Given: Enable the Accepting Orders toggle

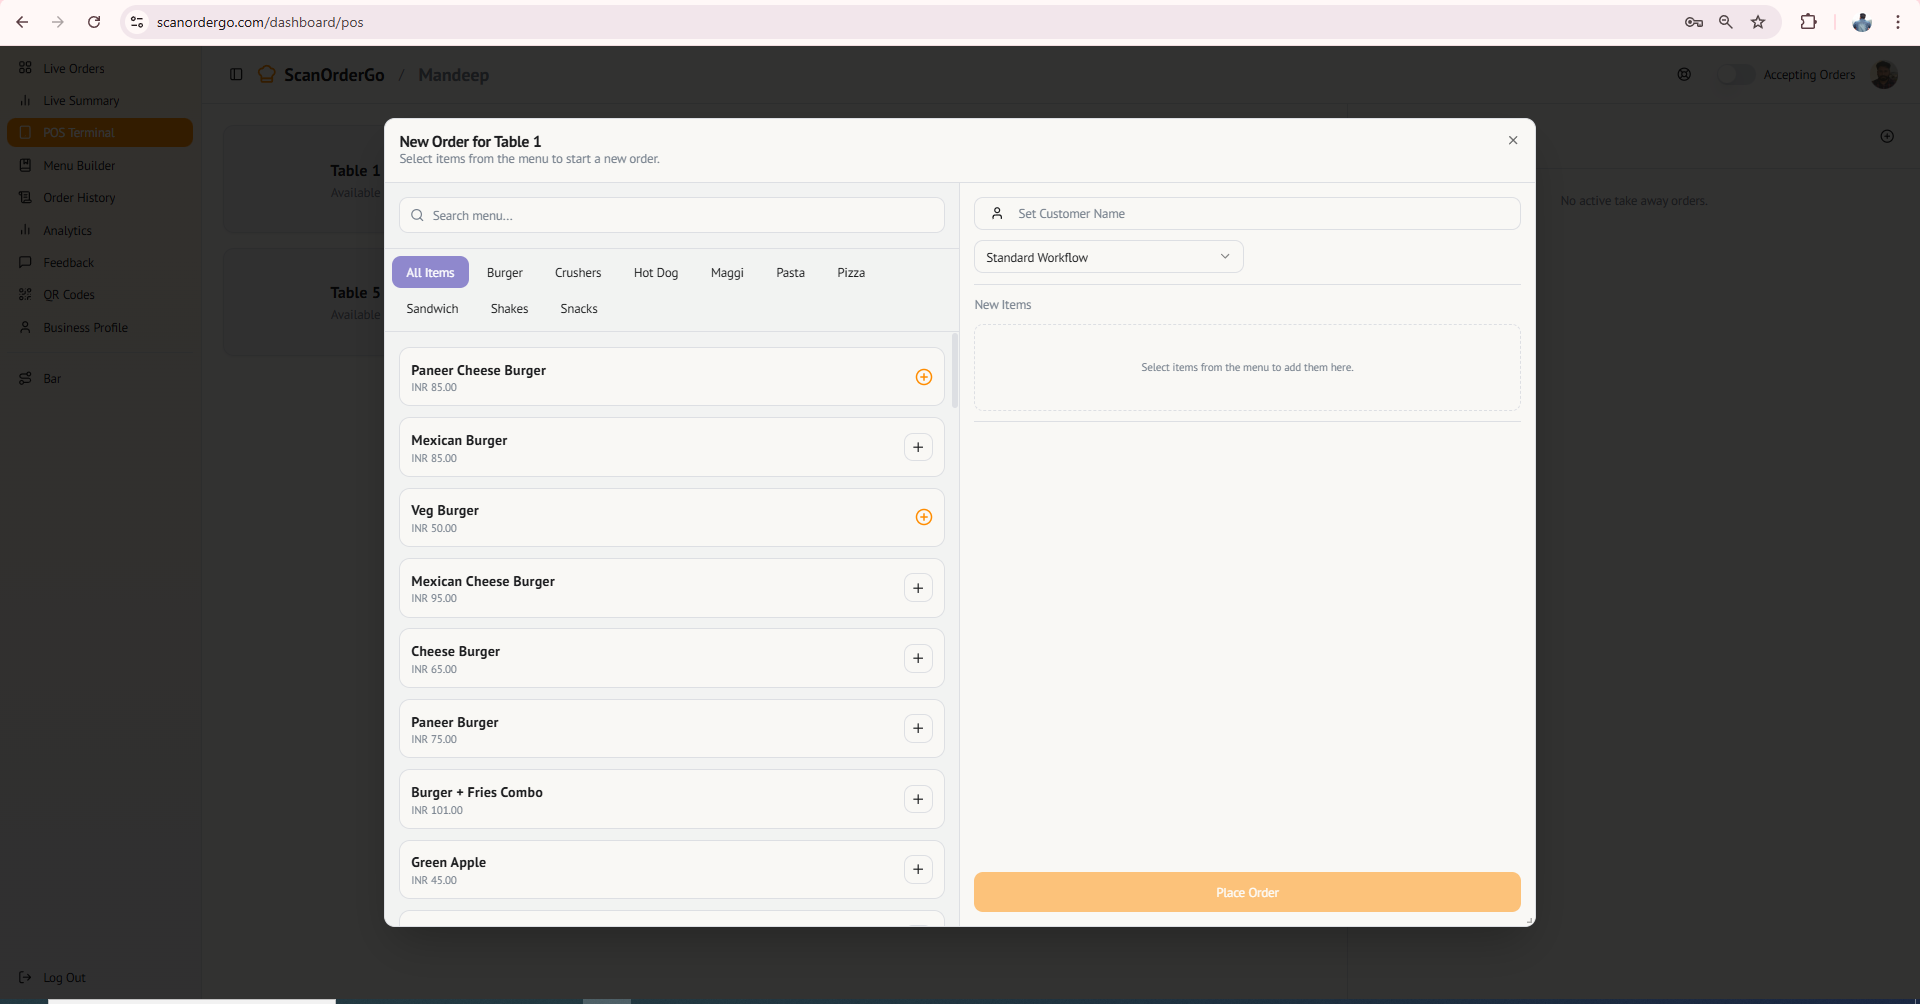Looking at the screenshot, I should coord(1735,74).
